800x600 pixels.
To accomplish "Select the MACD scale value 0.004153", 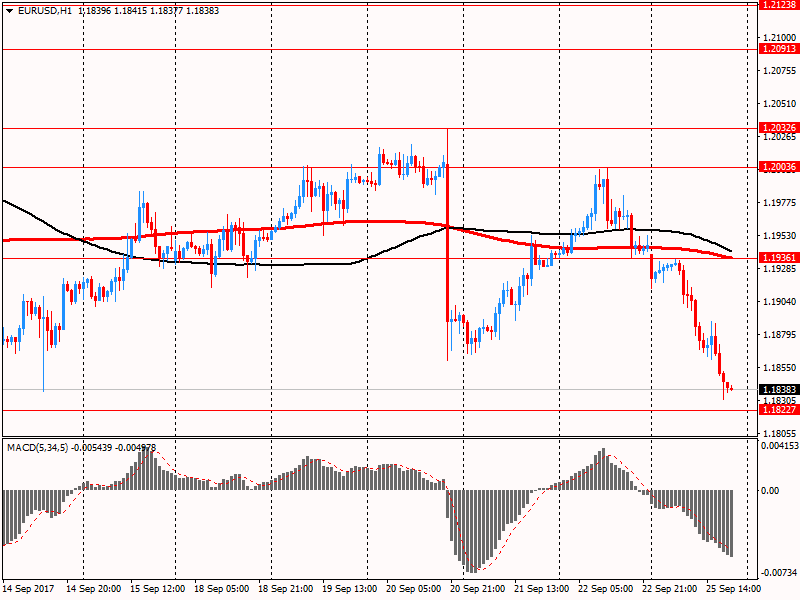I will tap(780, 446).
